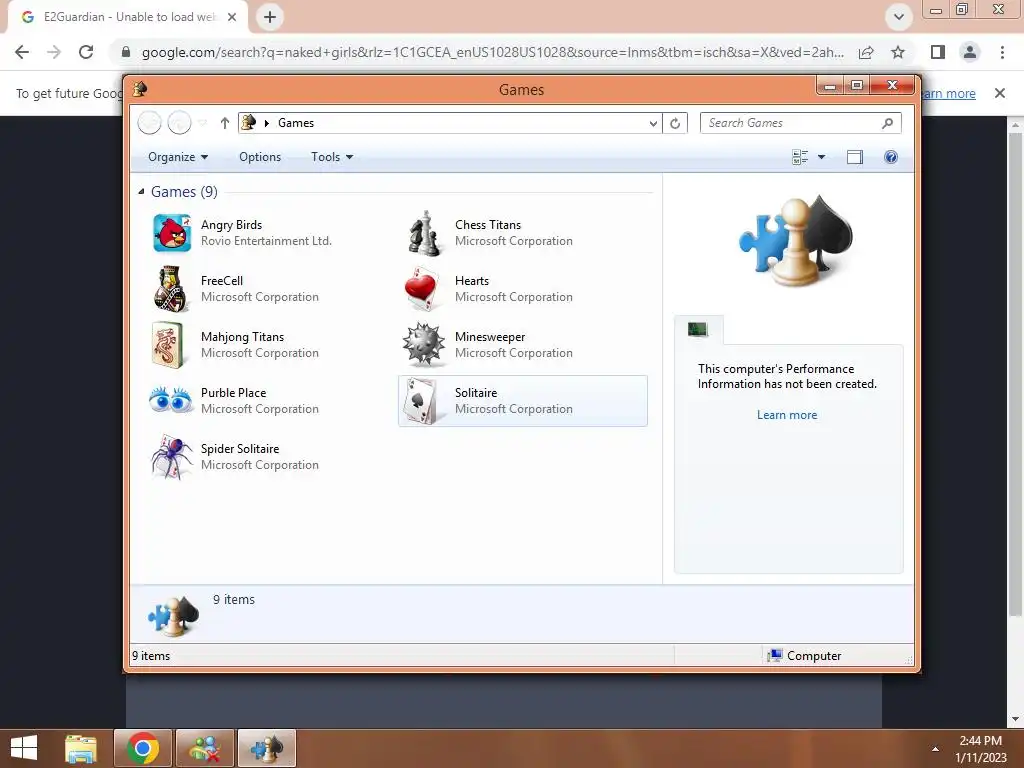This screenshot has width=1024, height=768.
Task: Click the Chrome URL address field
Action: pyautogui.click(x=492, y=52)
